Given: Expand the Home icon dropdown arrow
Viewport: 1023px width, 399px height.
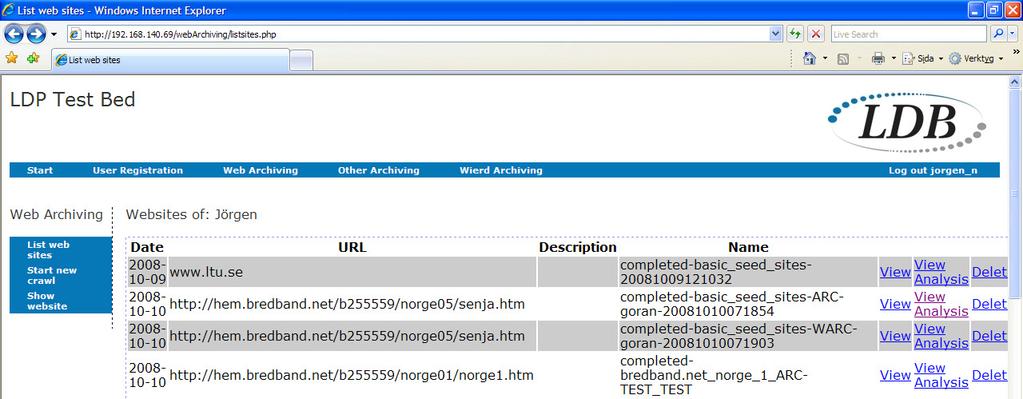Looking at the screenshot, I should point(825,59).
